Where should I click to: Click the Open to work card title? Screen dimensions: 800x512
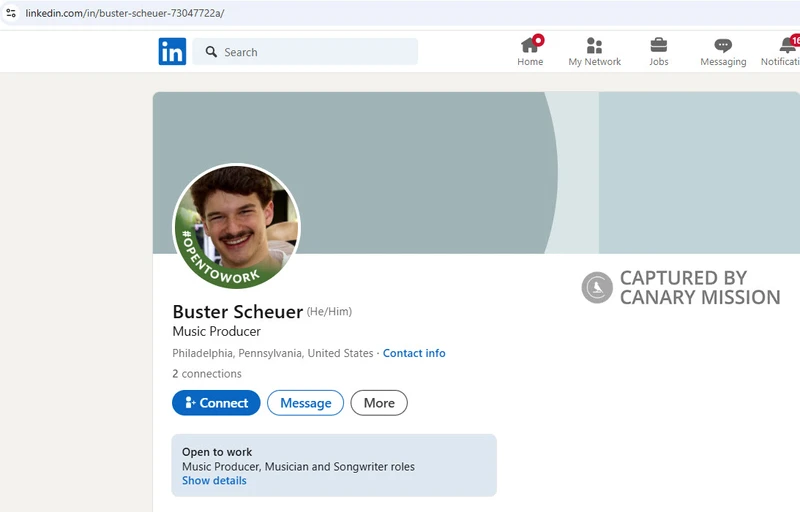217,452
